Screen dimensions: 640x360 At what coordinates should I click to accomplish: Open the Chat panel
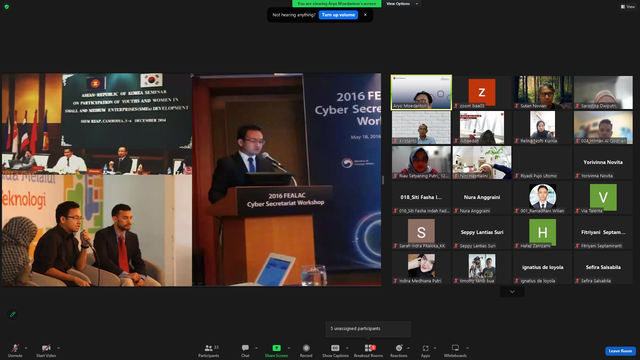[x=245, y=350]
